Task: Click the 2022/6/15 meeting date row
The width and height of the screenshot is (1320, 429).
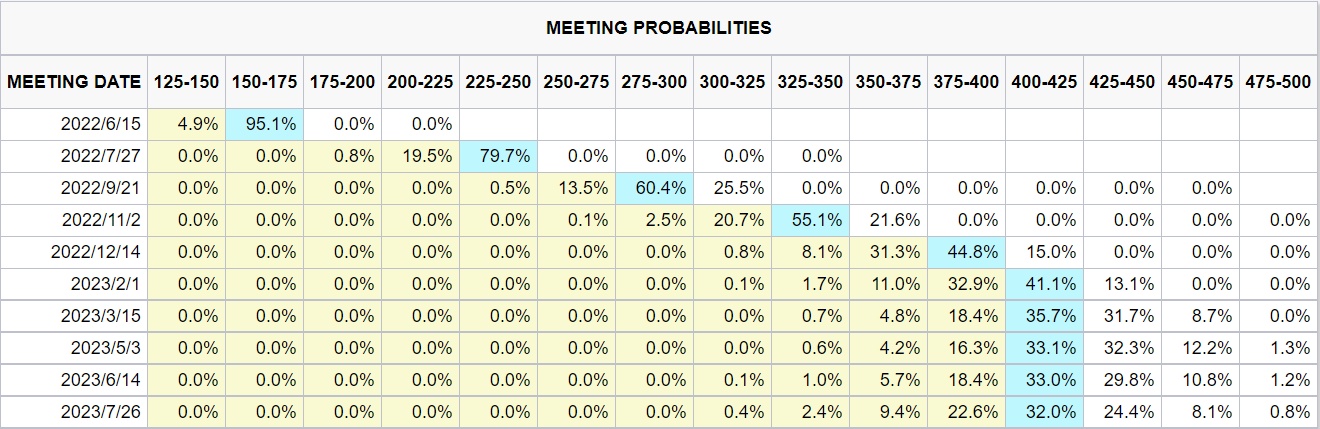Action: tap(98, 124)
